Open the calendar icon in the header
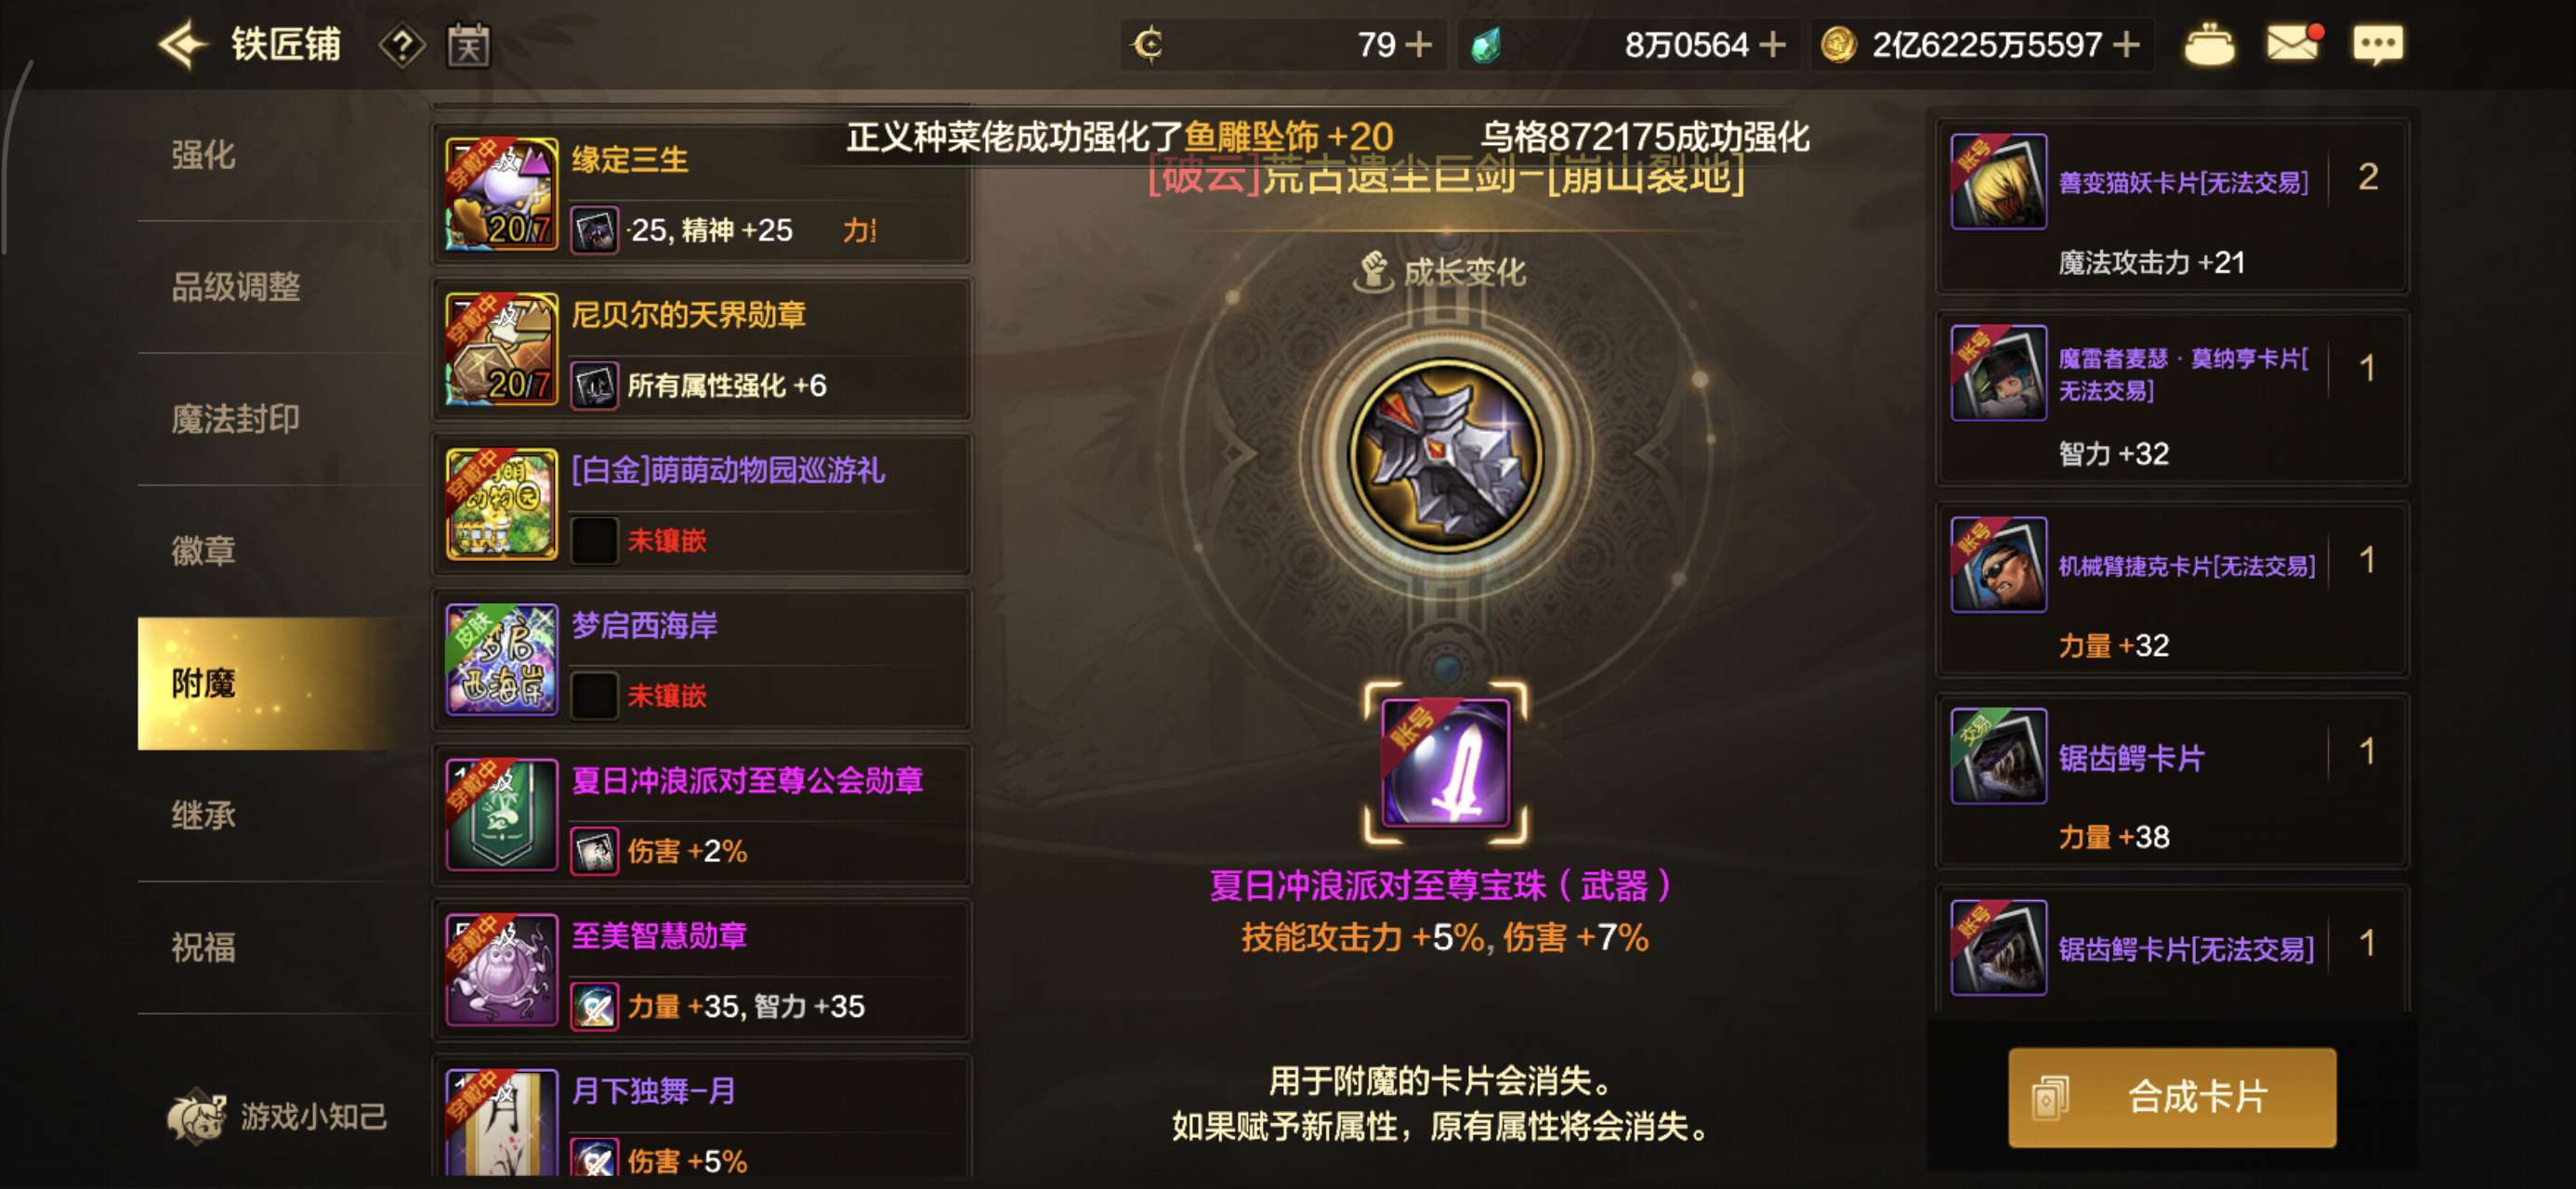 click(x=468, y=45)
